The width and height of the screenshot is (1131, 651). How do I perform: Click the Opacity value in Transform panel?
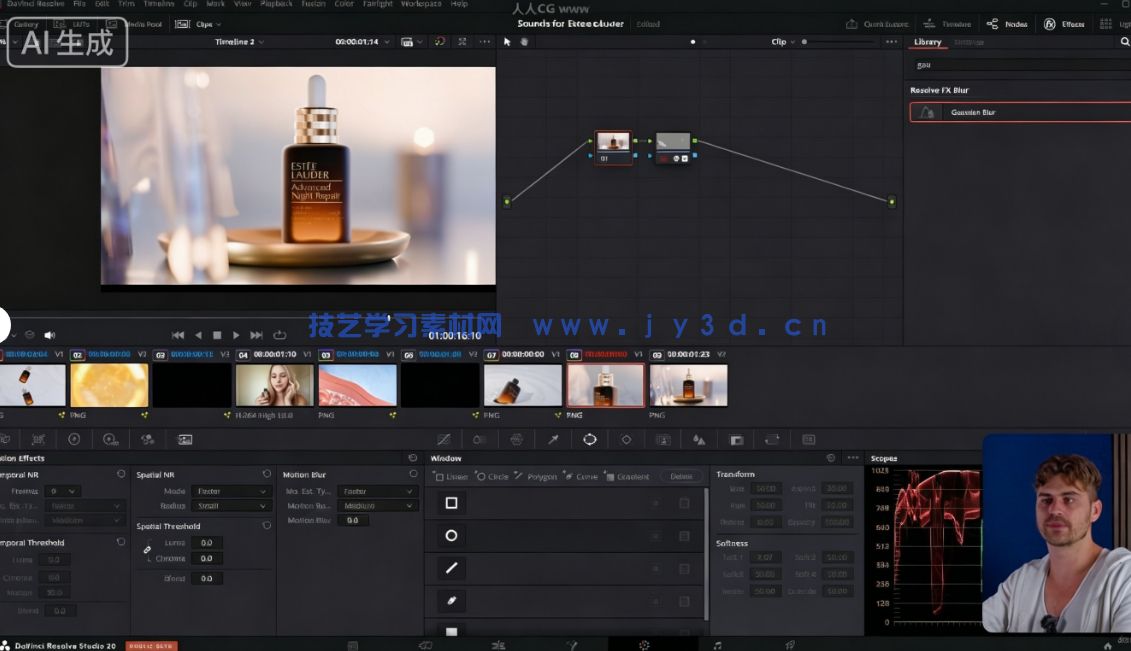pos(838,522)
